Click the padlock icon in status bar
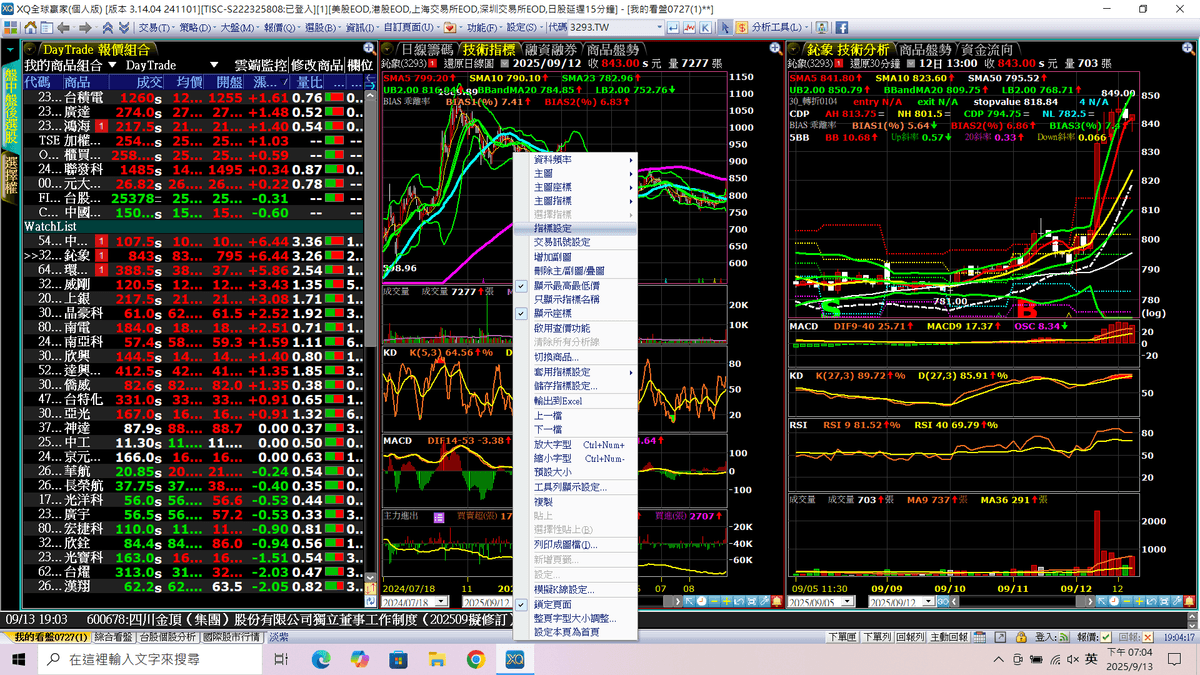 tap(1021, 637)
